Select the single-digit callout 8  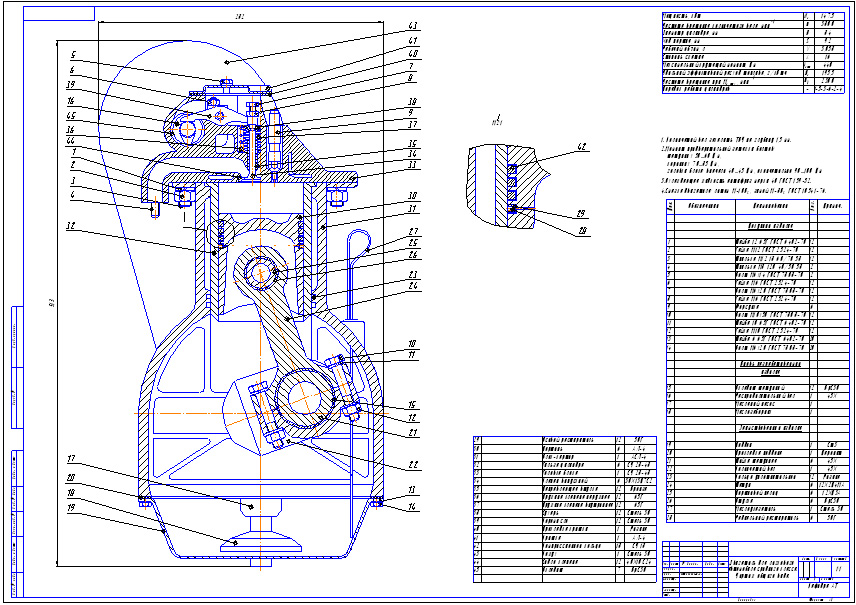click(412, 78)
